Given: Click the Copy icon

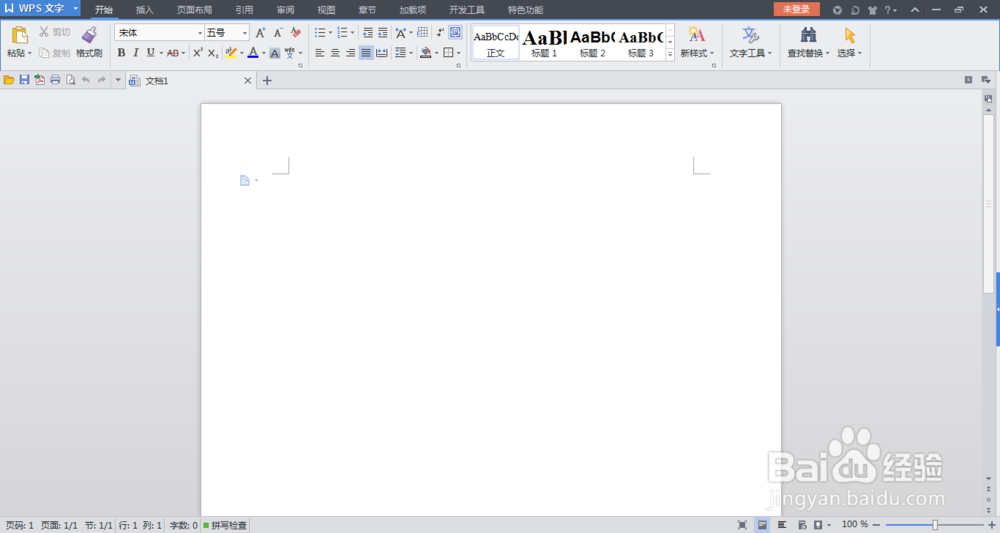Looking at the screenshot, I should click(43, 53).
